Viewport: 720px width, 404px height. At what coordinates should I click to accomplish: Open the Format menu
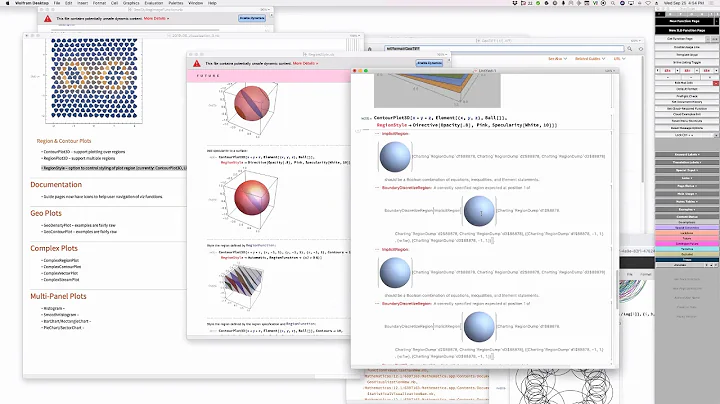click(x=99, y=3)
